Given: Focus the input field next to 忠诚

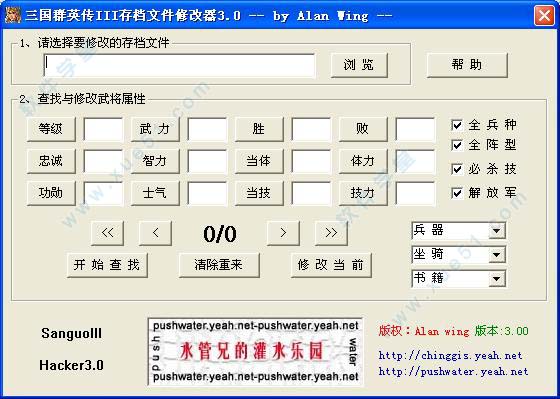Looking at the screenshot, I should 103,161.
